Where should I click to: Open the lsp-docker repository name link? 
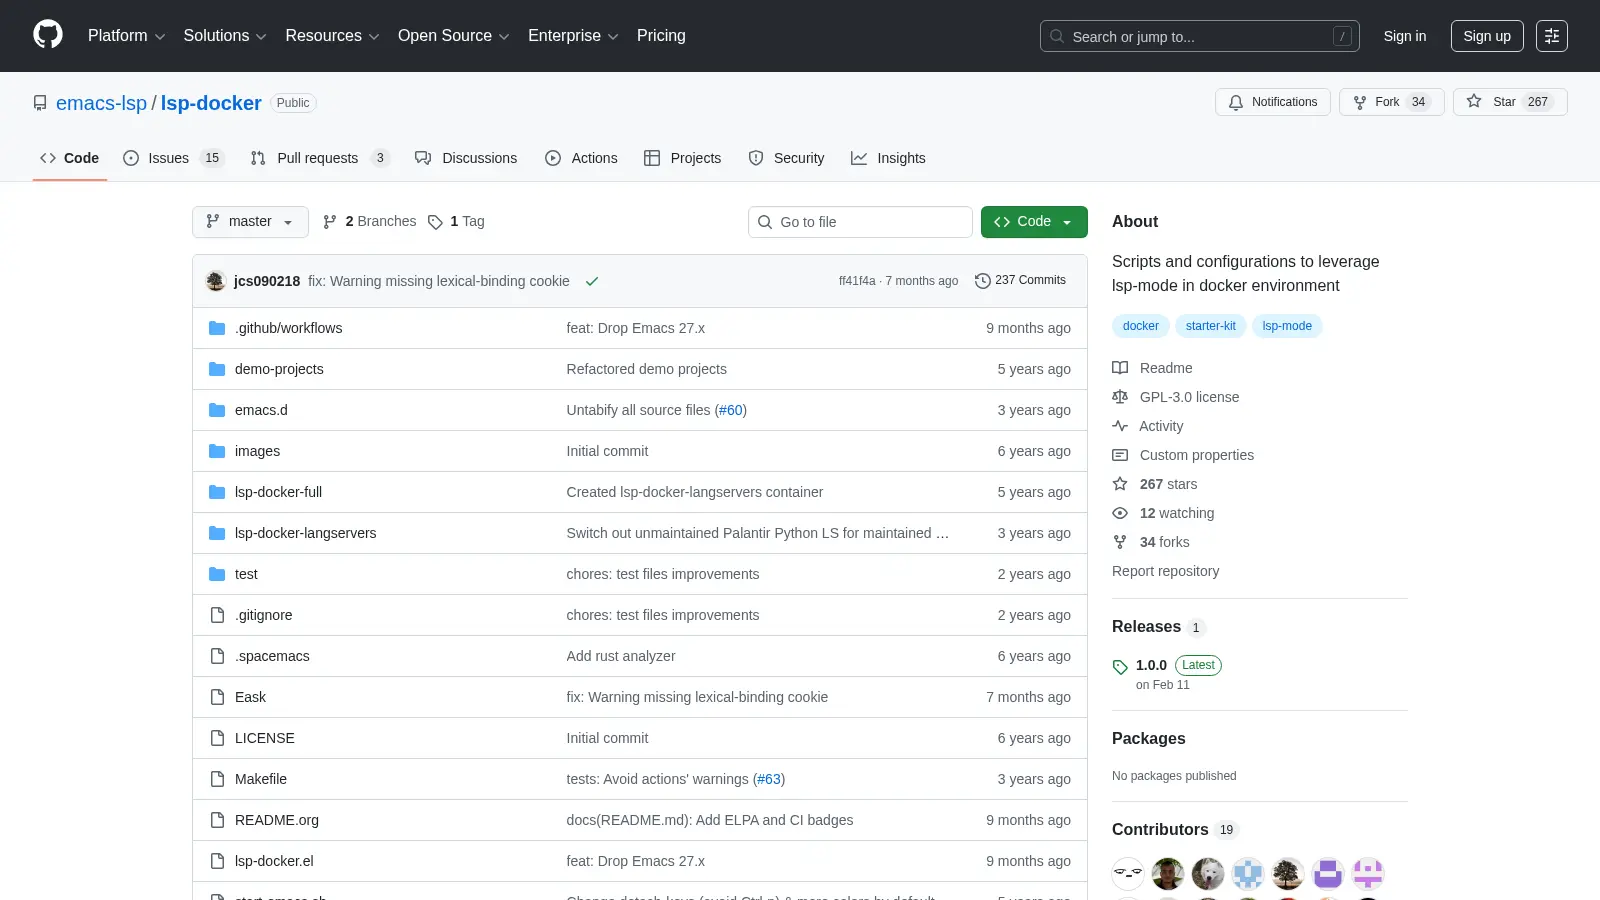pyautogui.click(x=211, y=103)
